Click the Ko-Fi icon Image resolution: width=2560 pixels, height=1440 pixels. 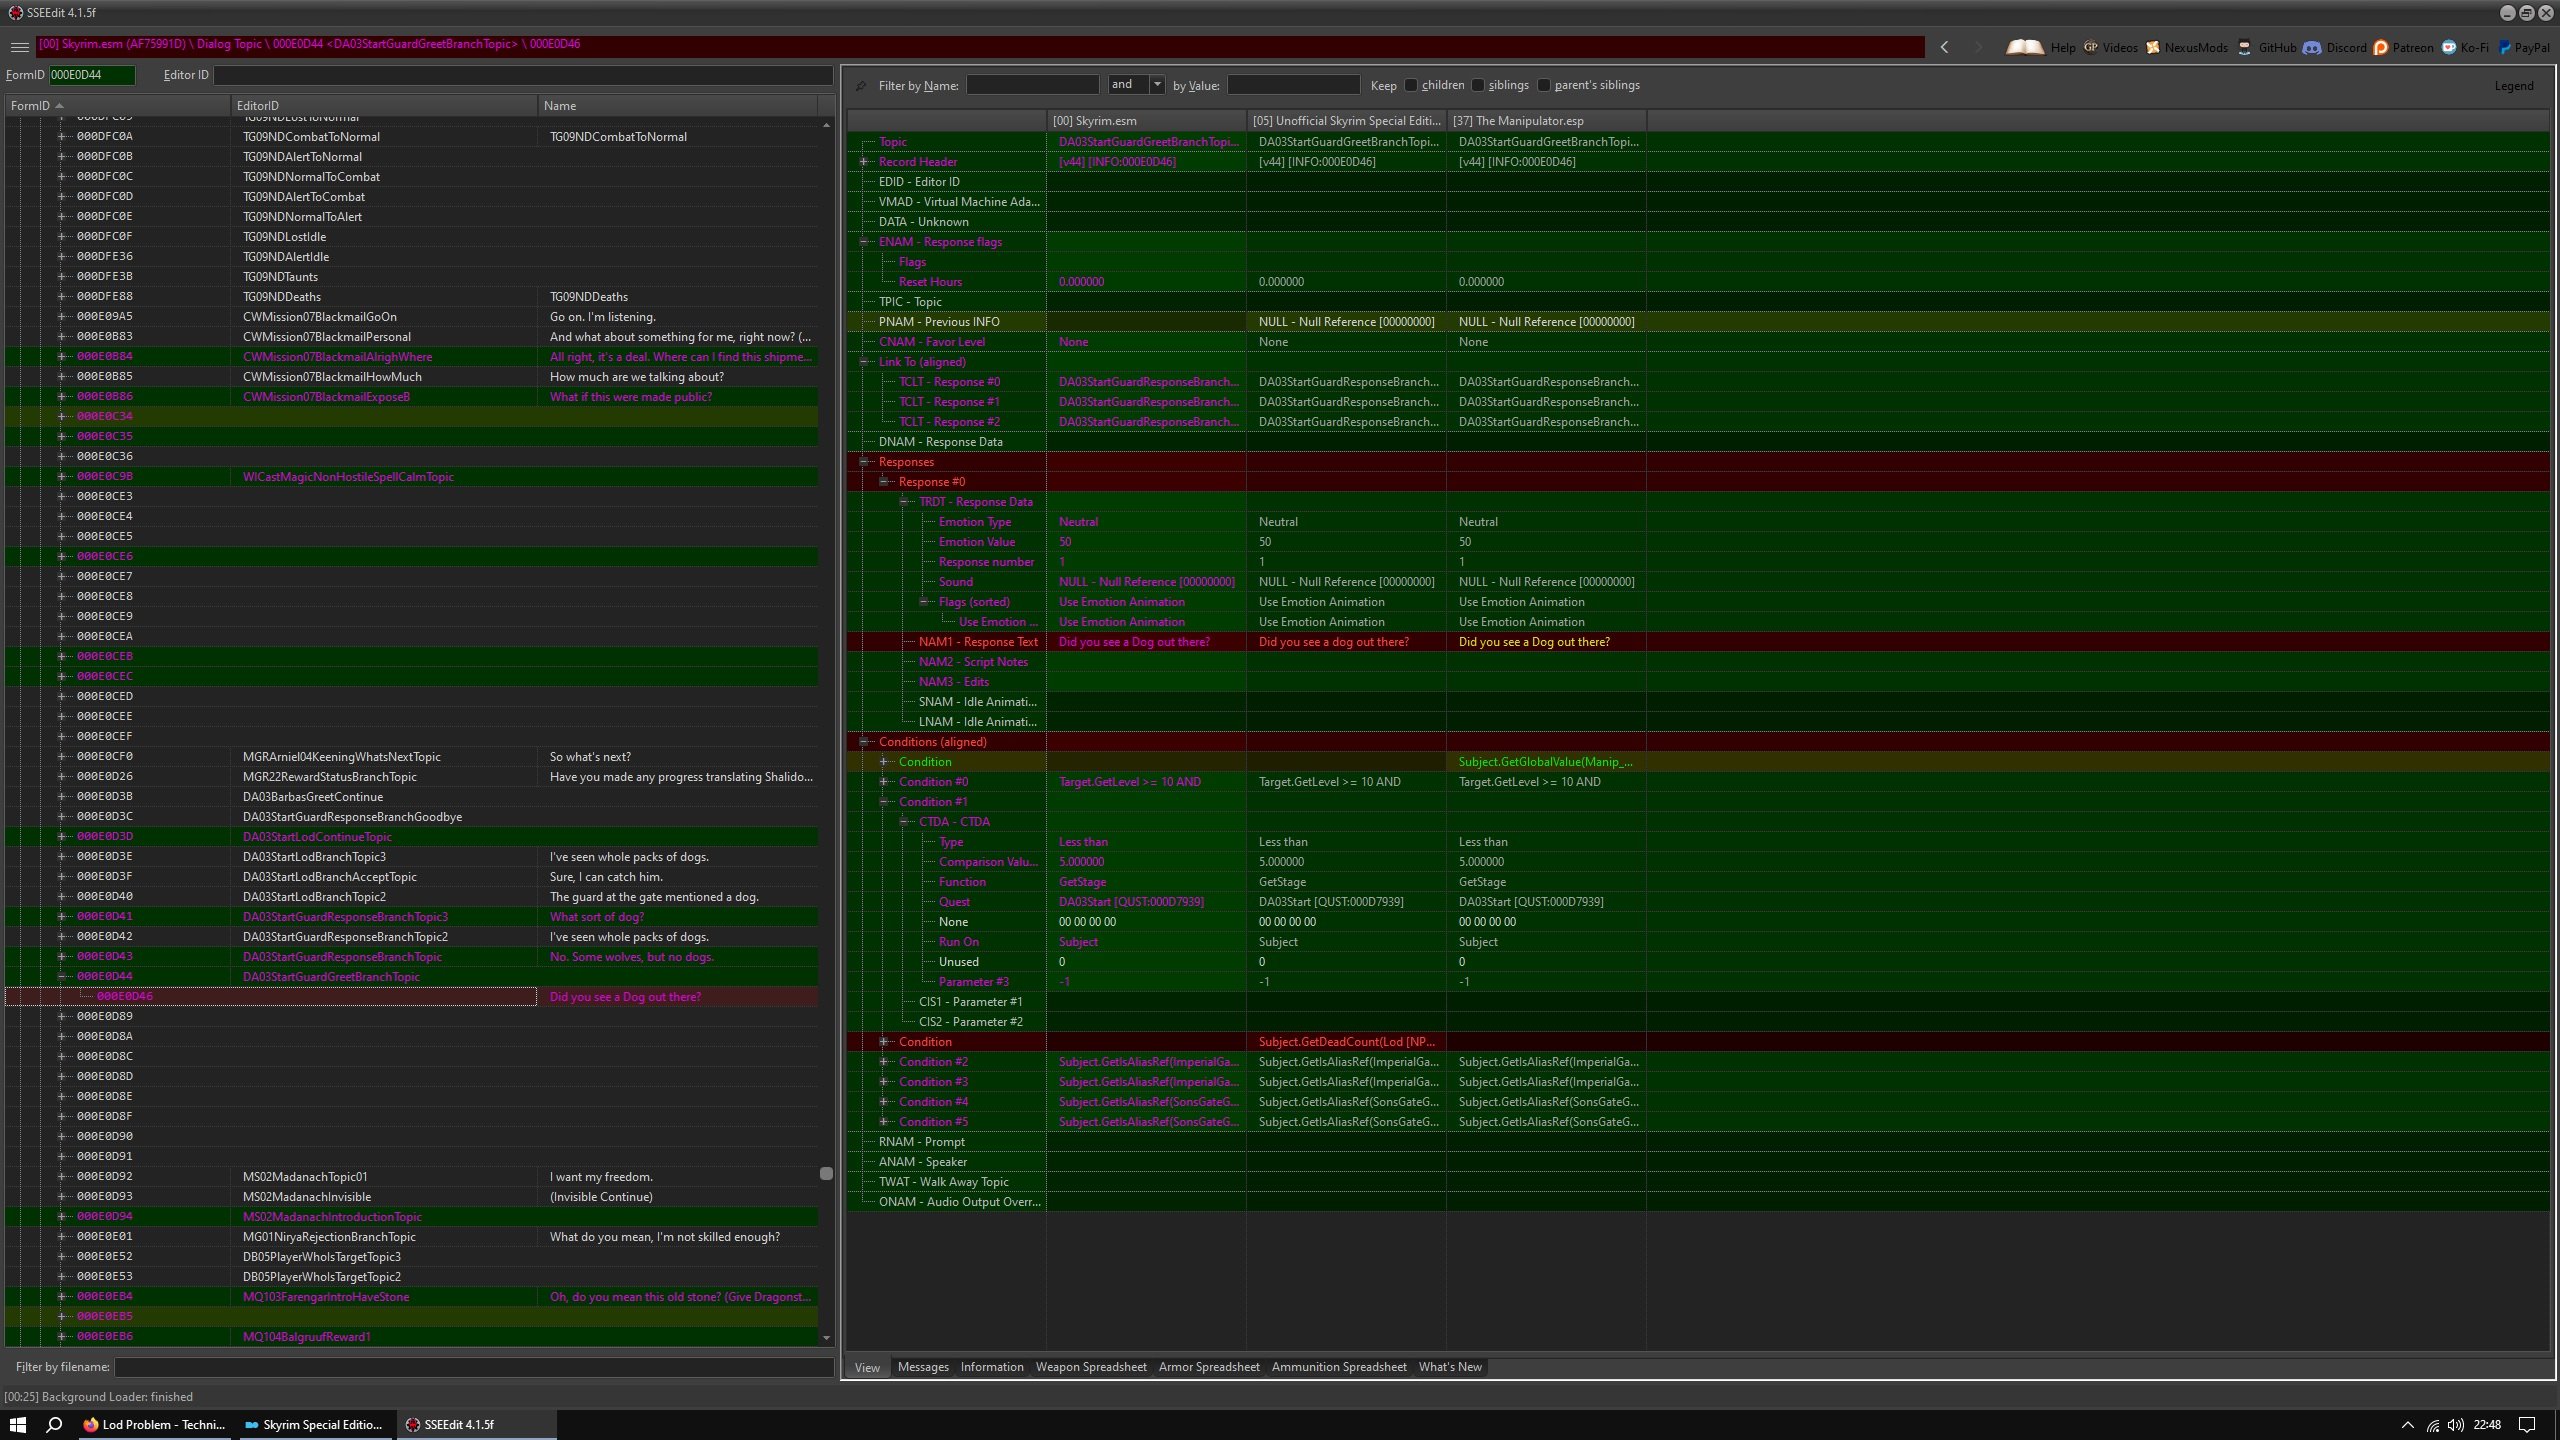[x=2449, y=47]
